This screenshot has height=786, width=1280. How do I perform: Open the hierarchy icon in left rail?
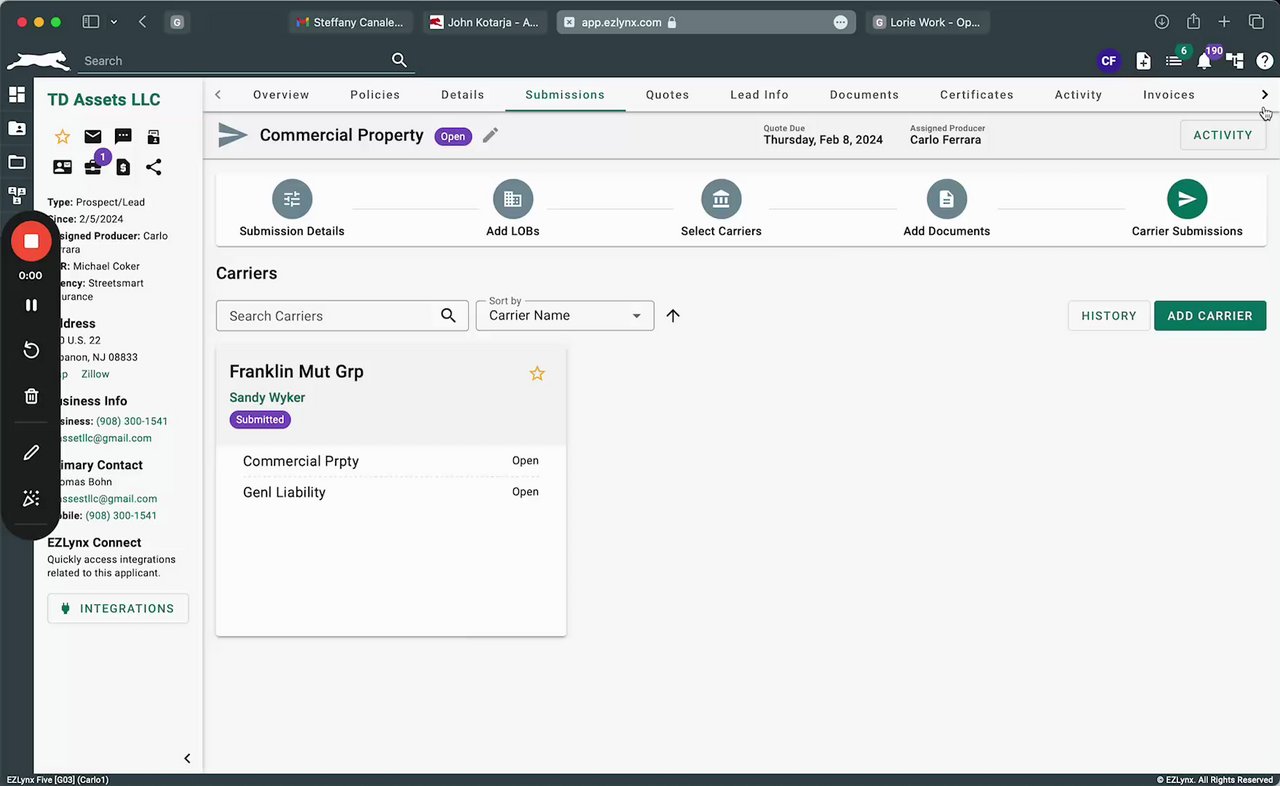click(17, 195)
